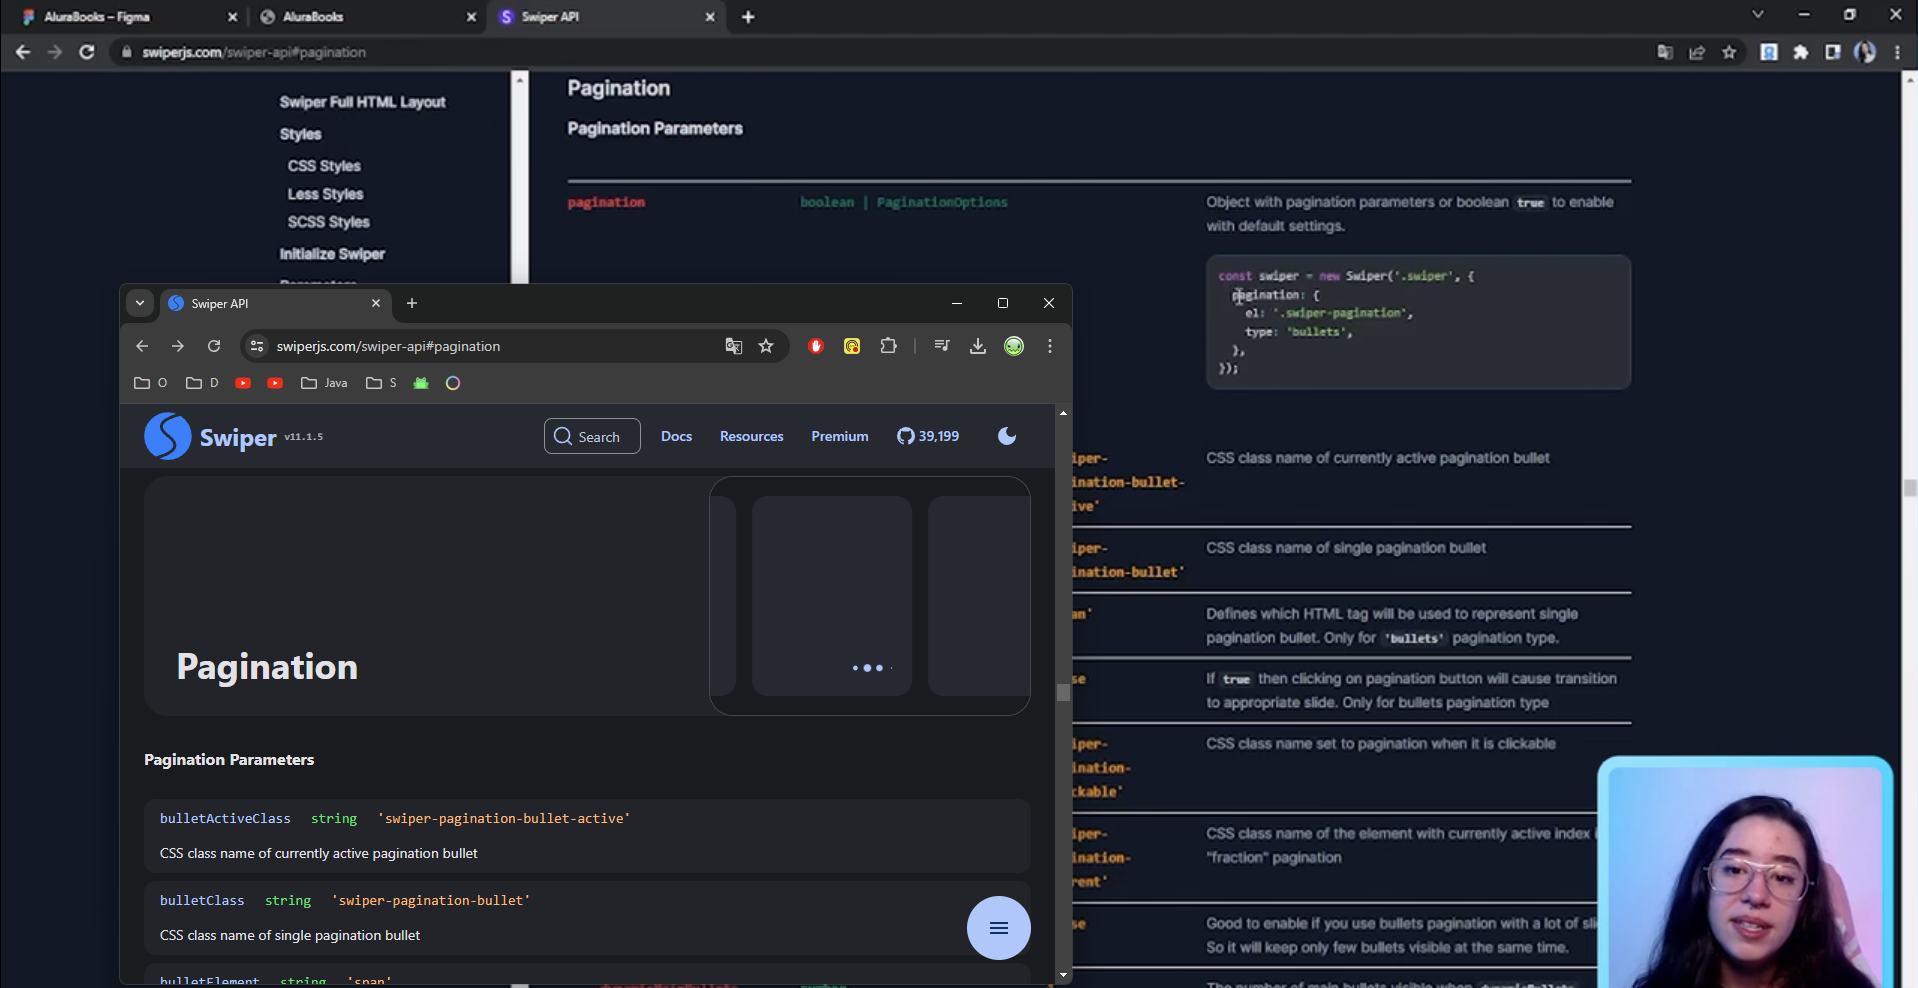Viewport: 1918px width, 988px height.
Task: Open the circular multicolor bookmark icon
Action: click(453, 383)
